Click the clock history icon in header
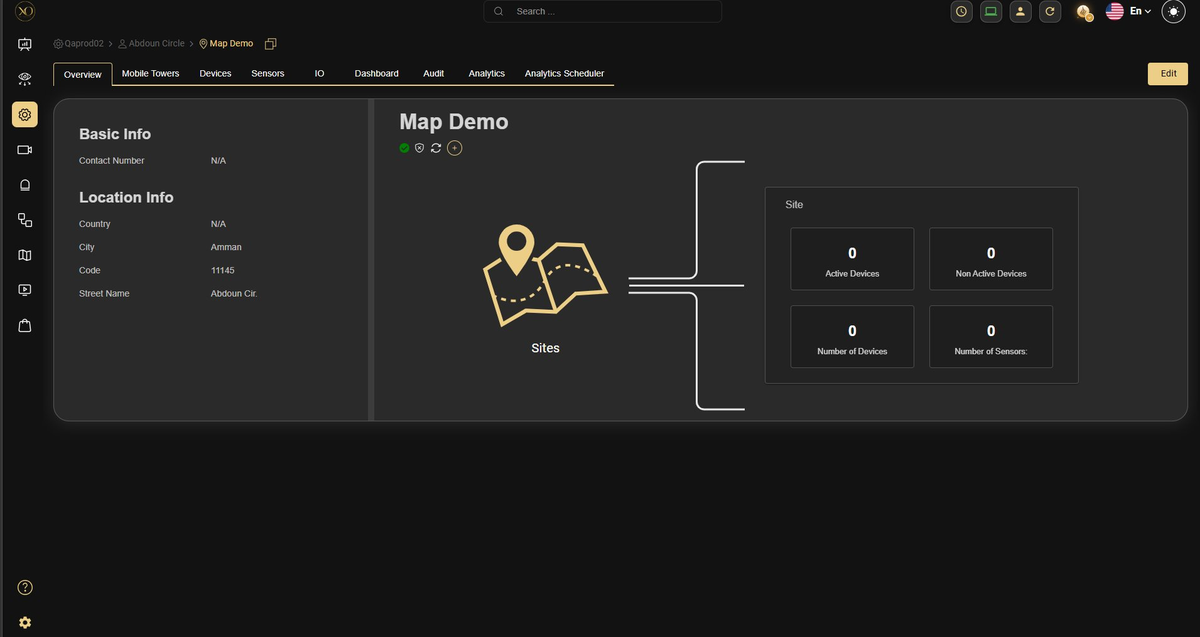Viewport: 1200px width, 637px height. 961,12
